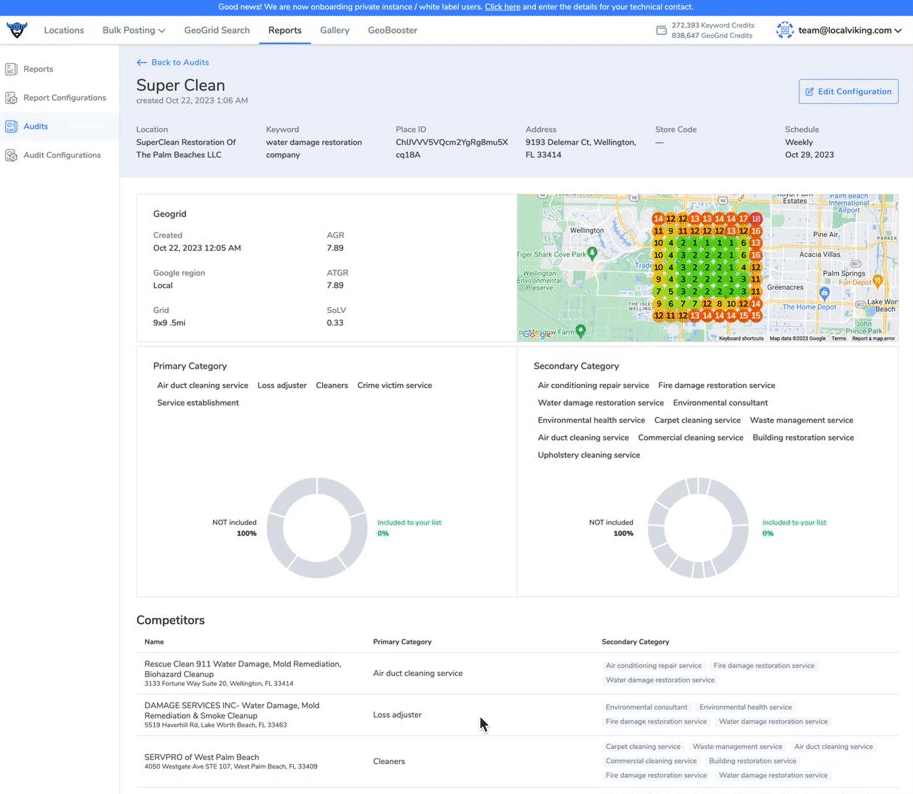This screenshot has width=913, height=794.
Task: Click The Home Depot map pin
Action: click(x=824, y=293)
